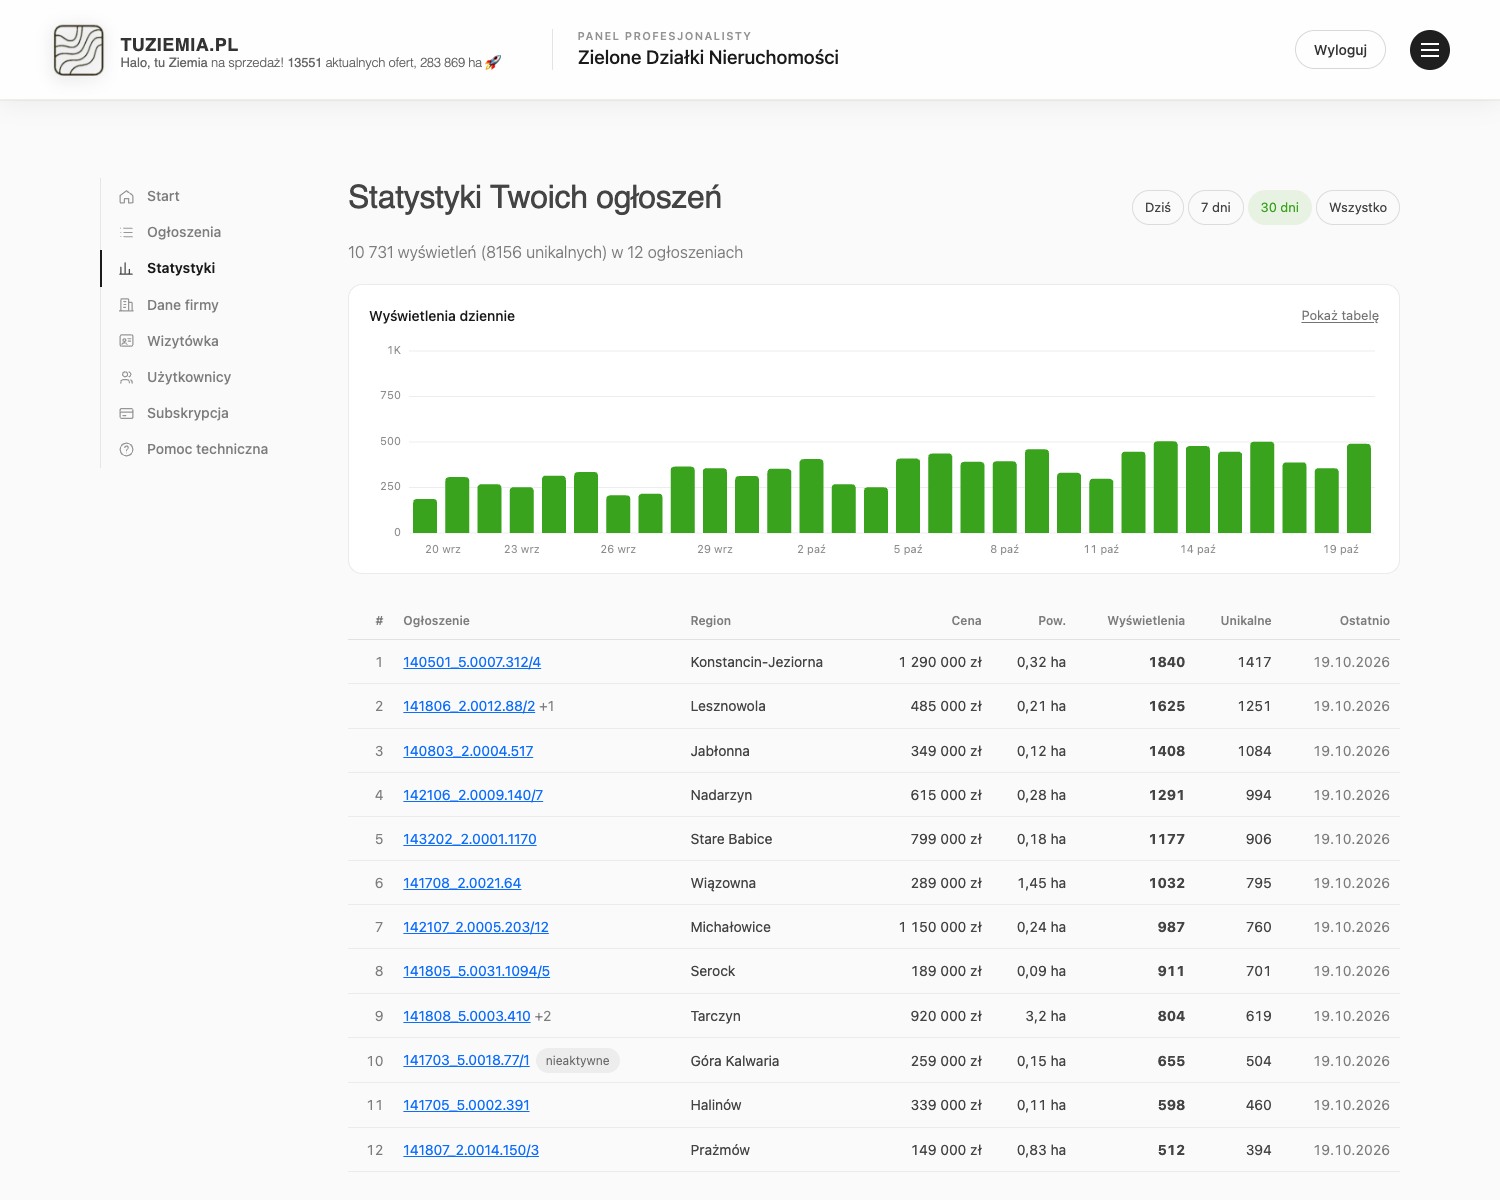
Task: Click the Wyloguj button
Action: click(x=1340, y=50)
